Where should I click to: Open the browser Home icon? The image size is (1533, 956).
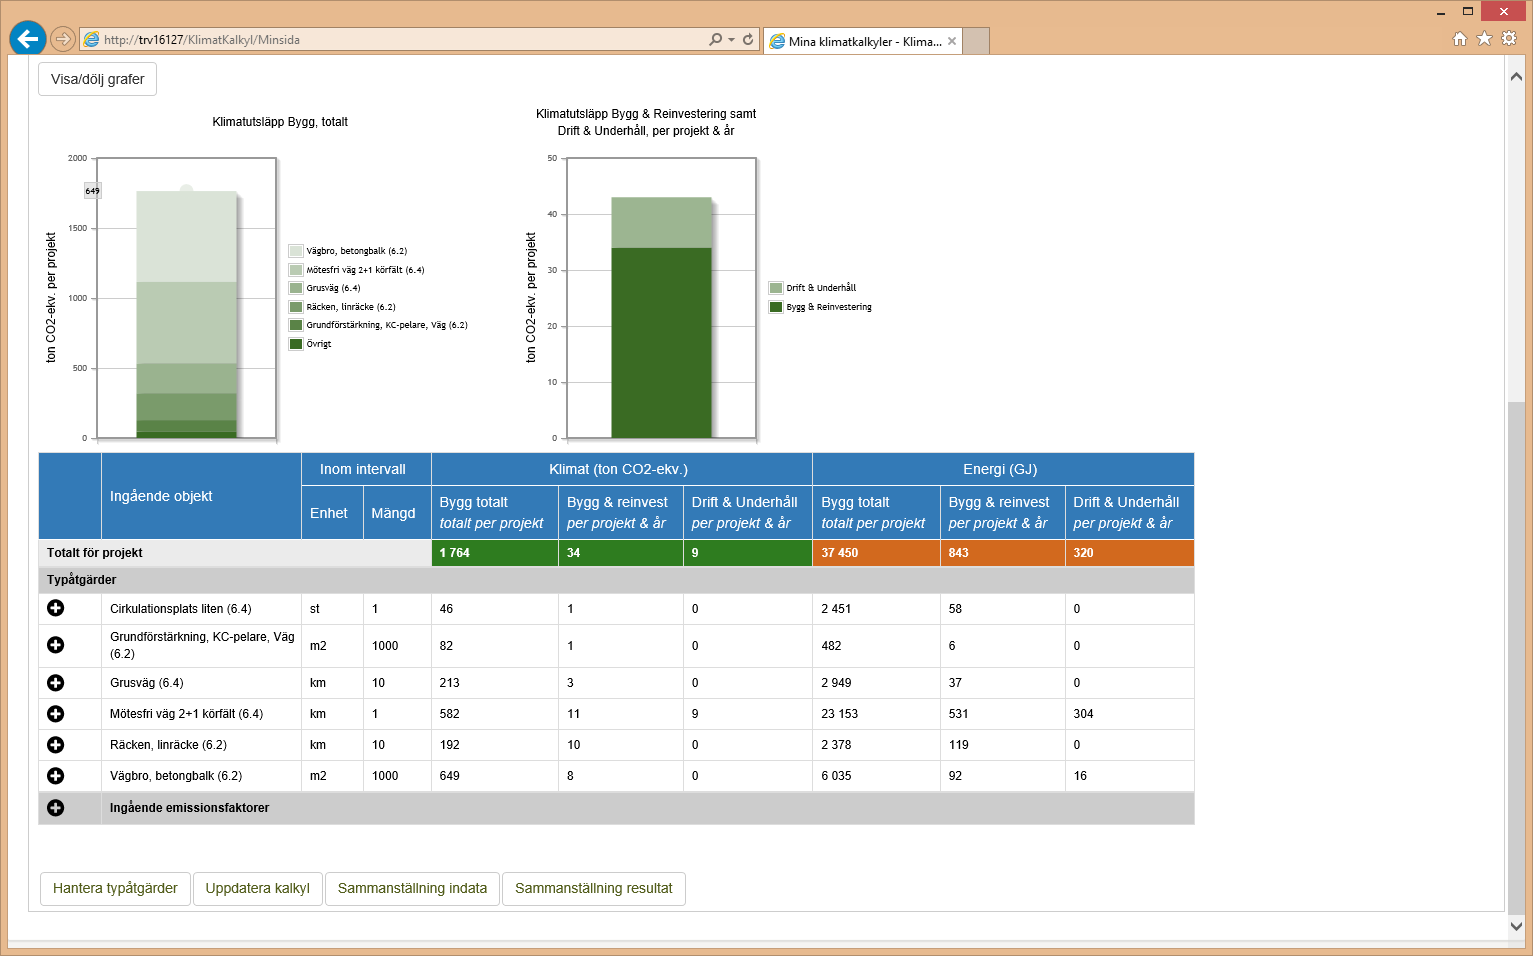pyautogui.click(x=1460, y=39)
